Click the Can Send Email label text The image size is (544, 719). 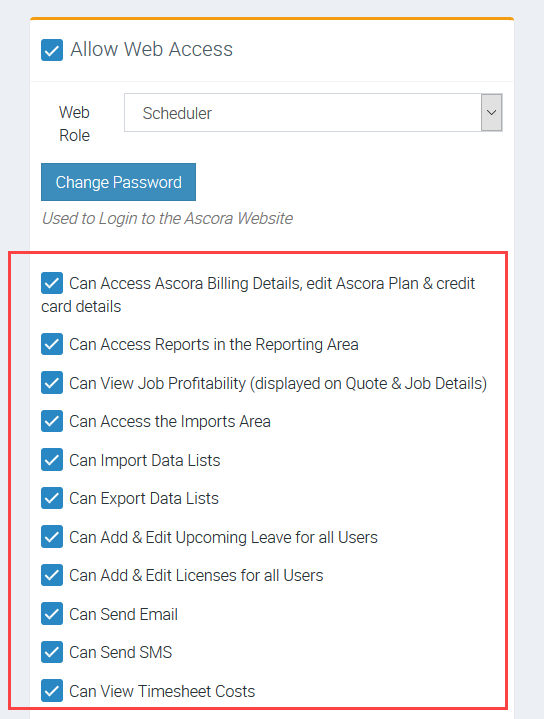tap(123, 614)
